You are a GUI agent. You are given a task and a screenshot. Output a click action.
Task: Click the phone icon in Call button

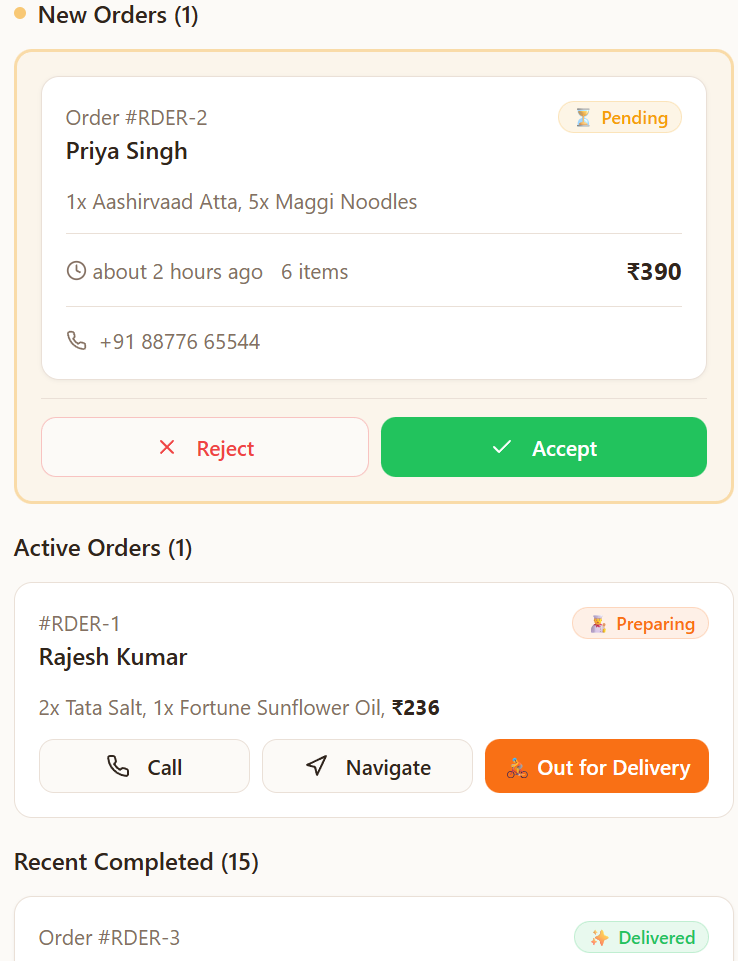click(x=118, y=766)
